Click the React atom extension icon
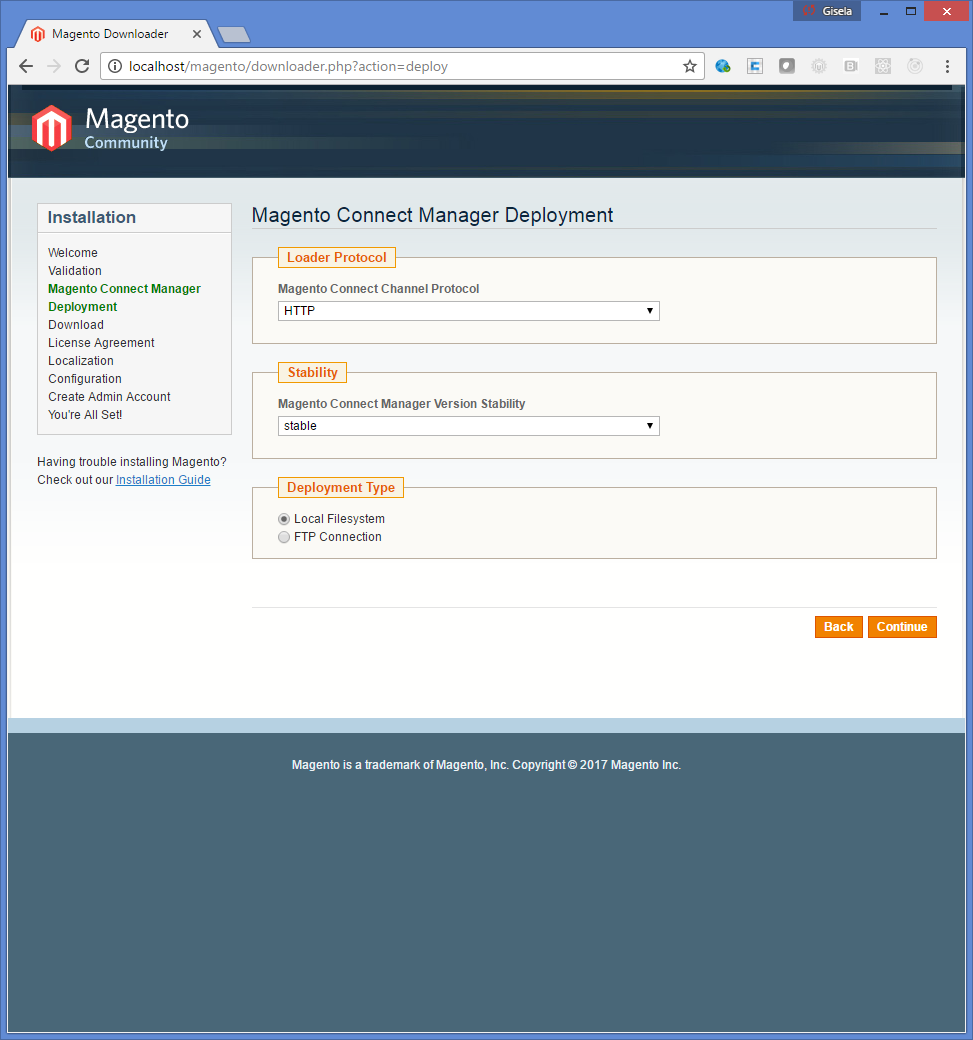The height and width of the screenshot is (1040, 973). click(x=883, y=66)
